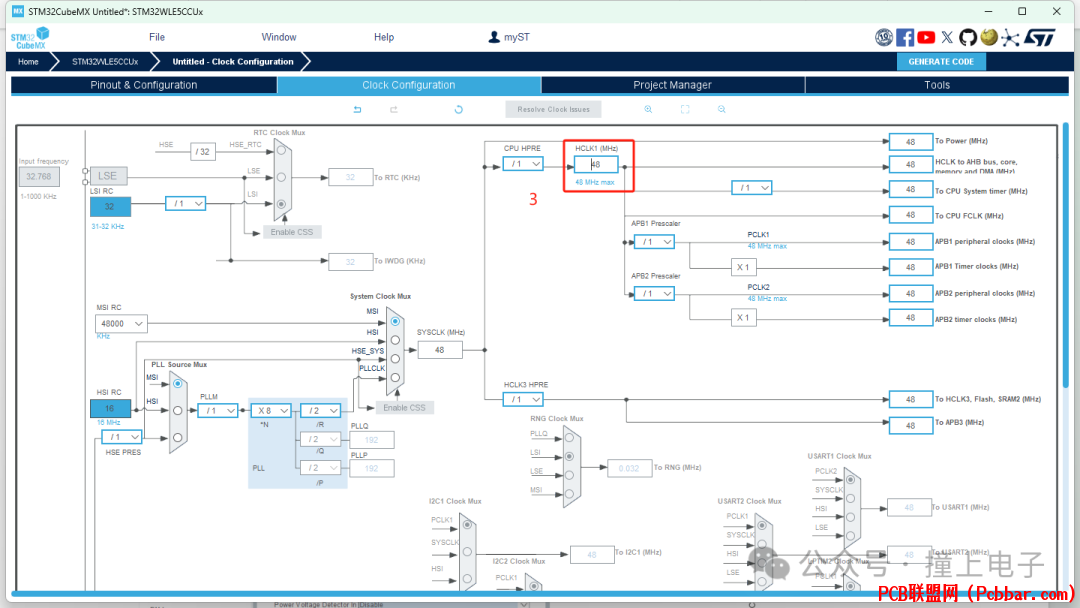Select PLLCLK in System Clock Mux
Screen dimensions: 1080x608
tap(395, 377)
